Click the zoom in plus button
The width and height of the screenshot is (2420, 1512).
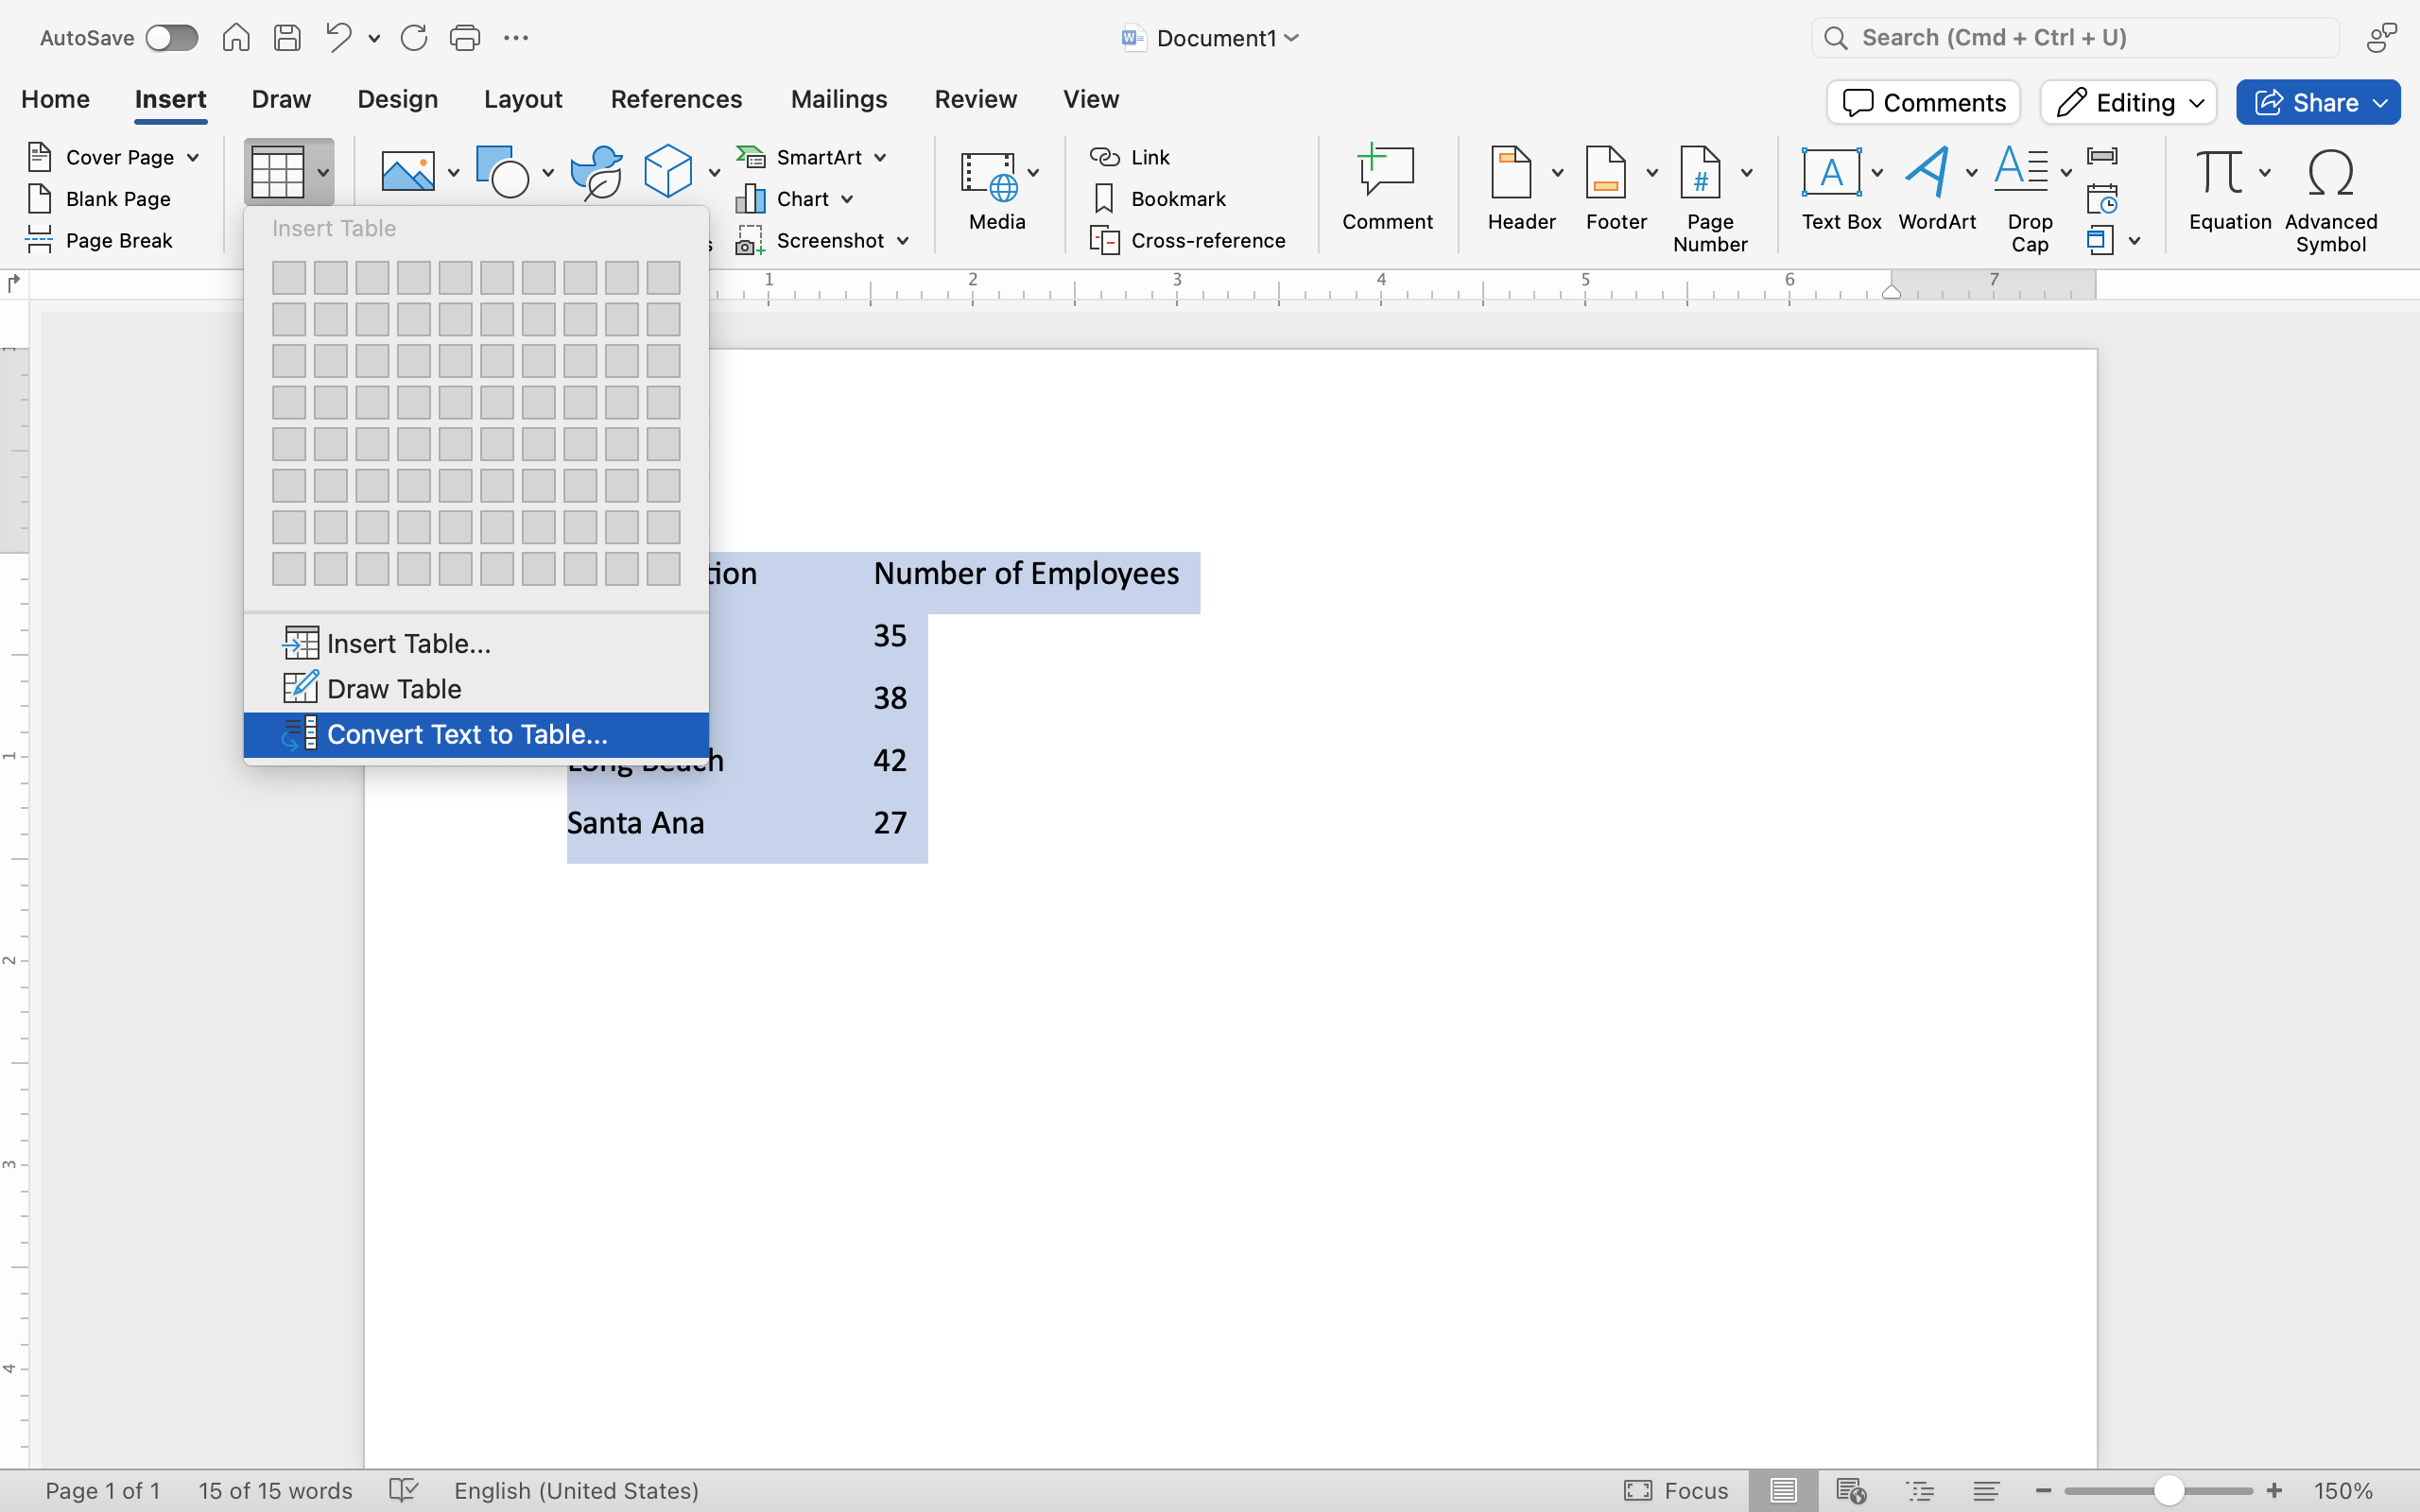[x=2273, y=1491]
